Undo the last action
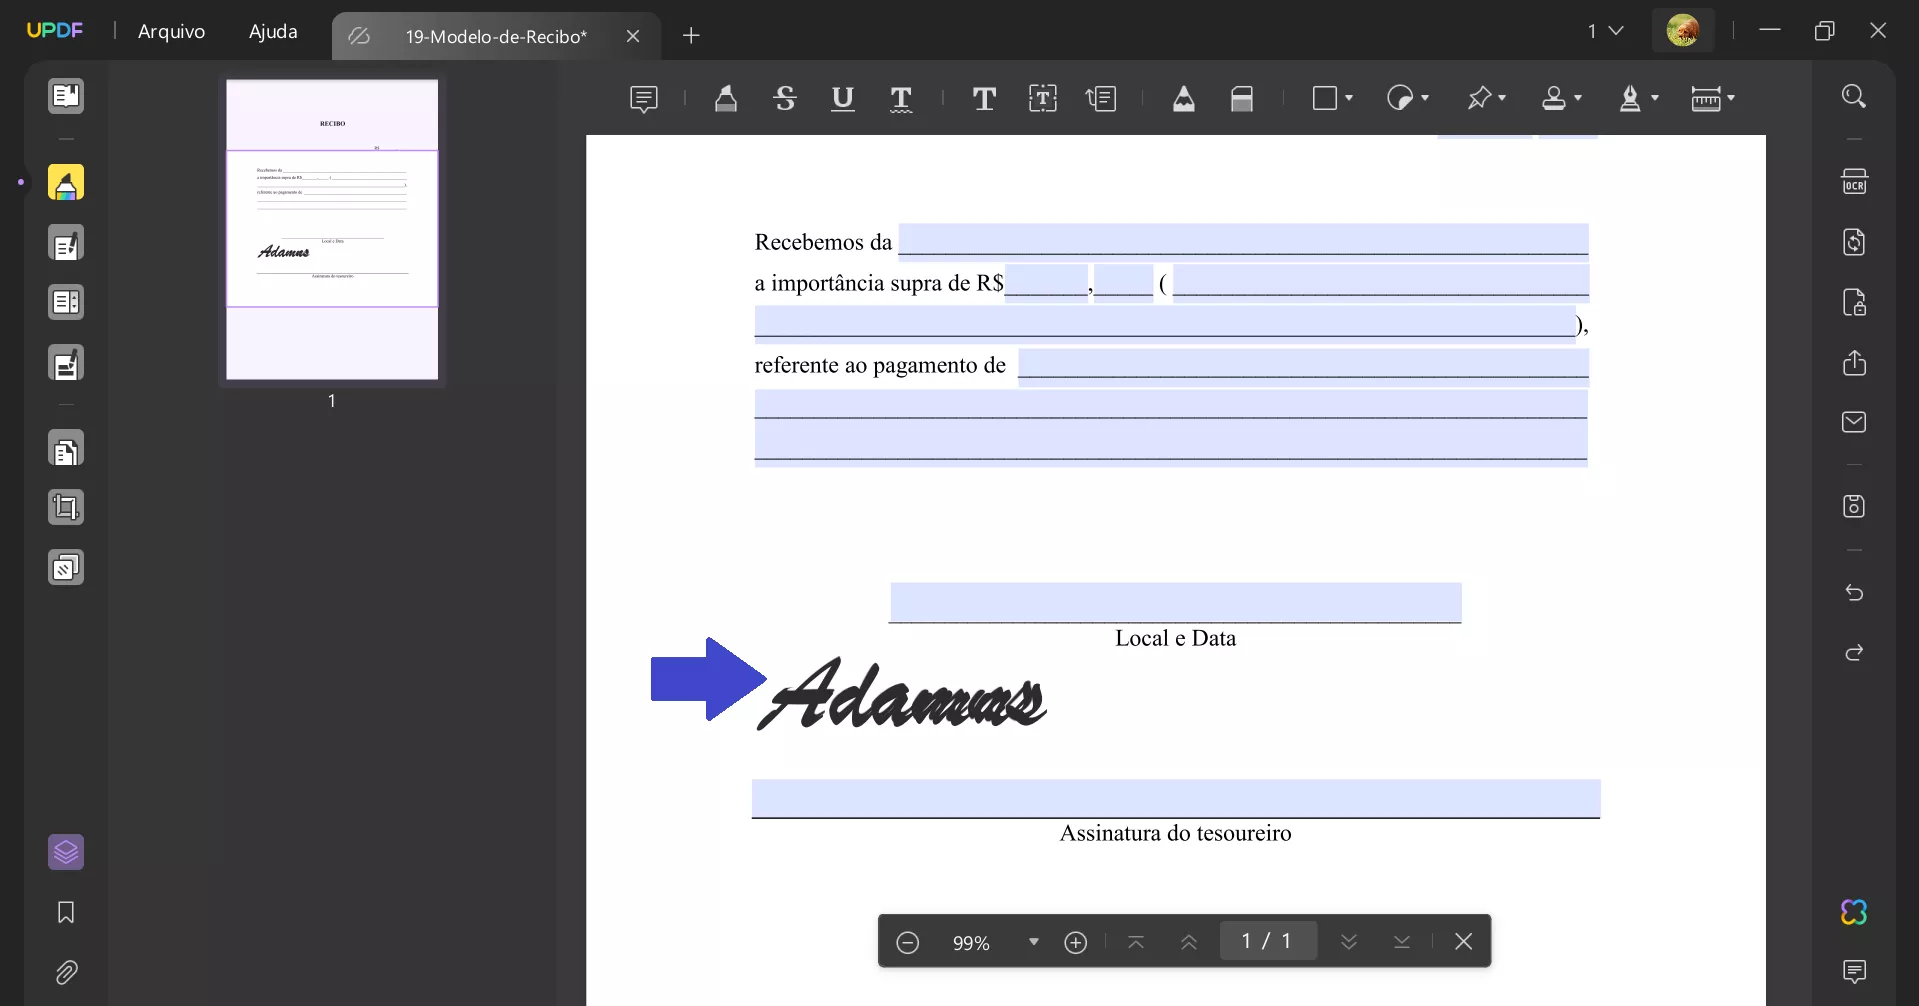The height and width of the screenshot is (1006, 1919). 1854,593
